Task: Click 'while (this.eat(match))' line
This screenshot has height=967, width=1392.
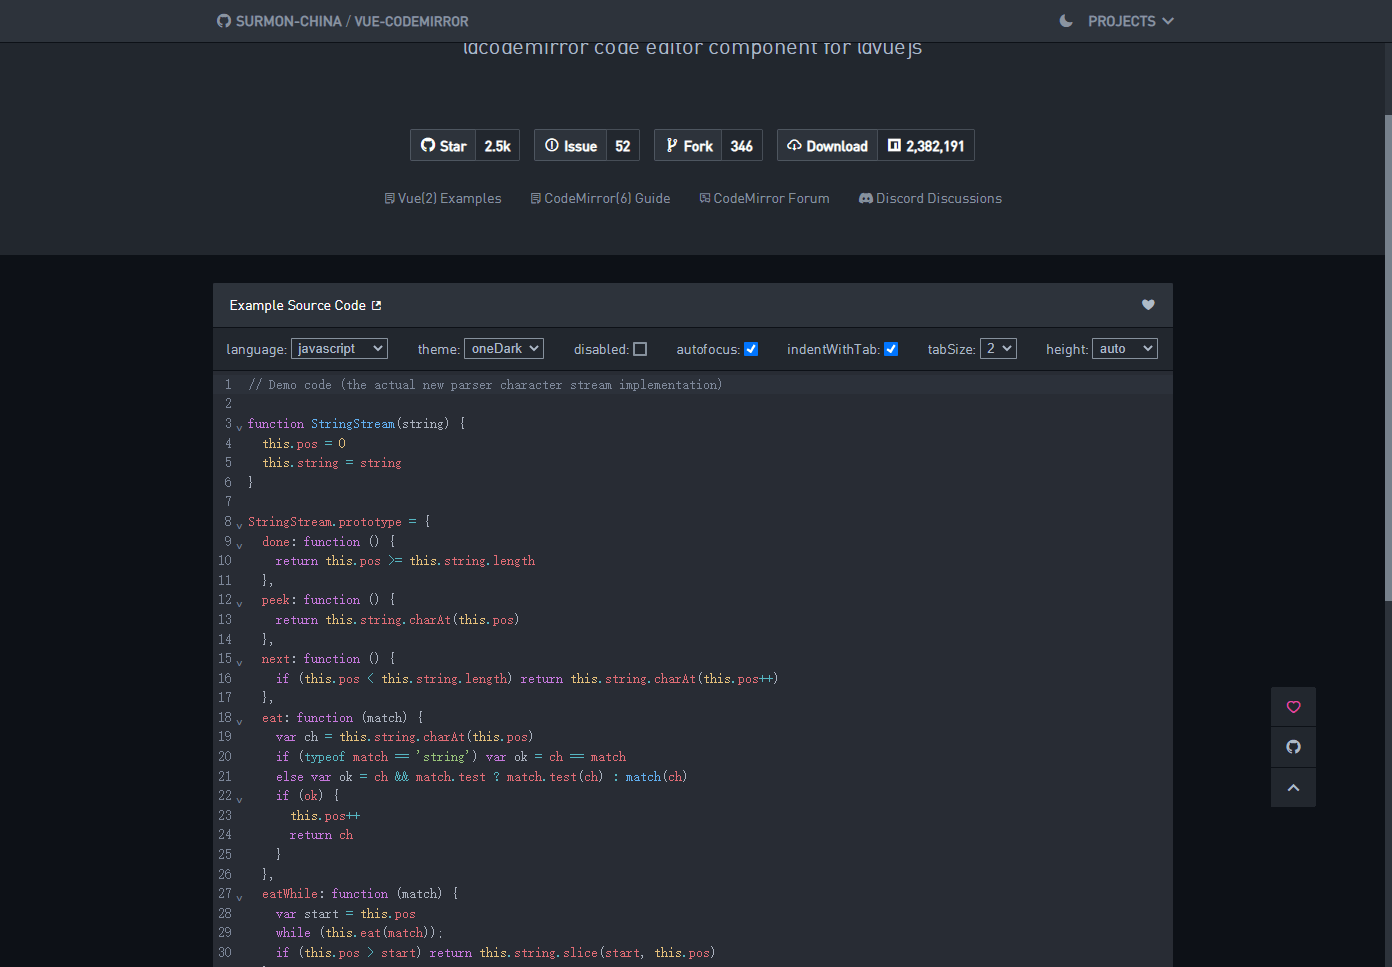Action: click(x=359, y=933)
